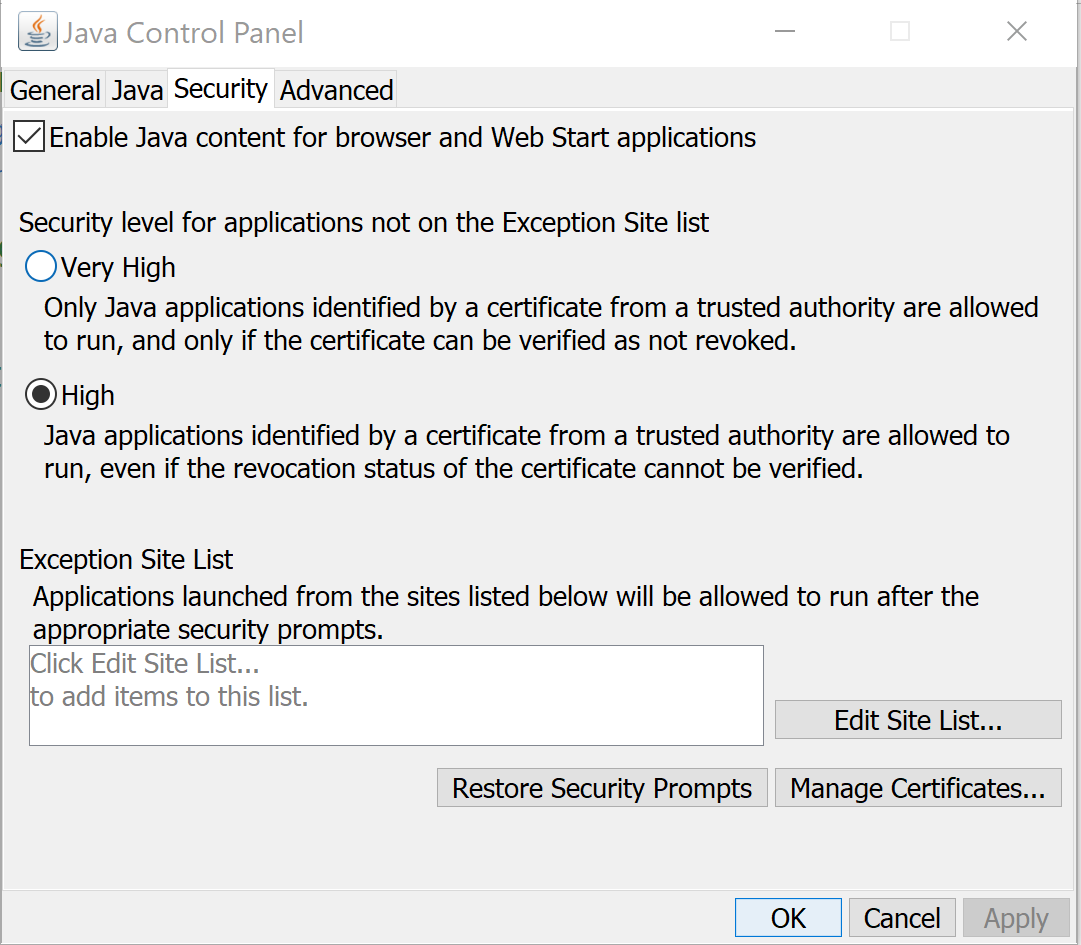Screen dimensions: 1081x945
Task: Open Manage Certificates...
Action: [x=918, y=787]
